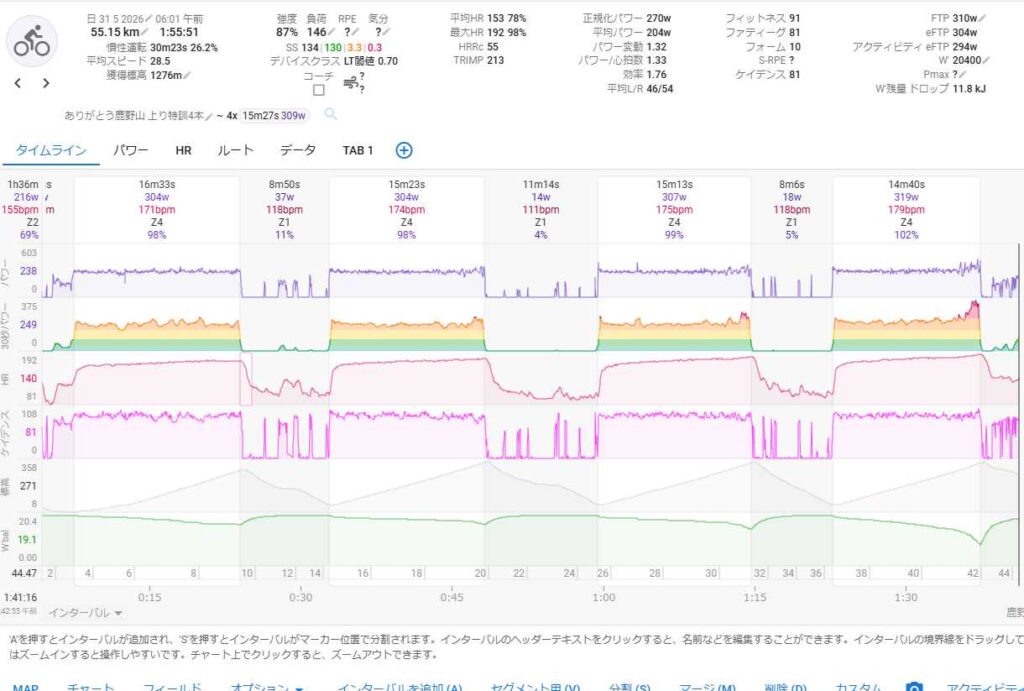Click interval marker number 26
The width and height of the screenshot is (1024, 691).
603,573
